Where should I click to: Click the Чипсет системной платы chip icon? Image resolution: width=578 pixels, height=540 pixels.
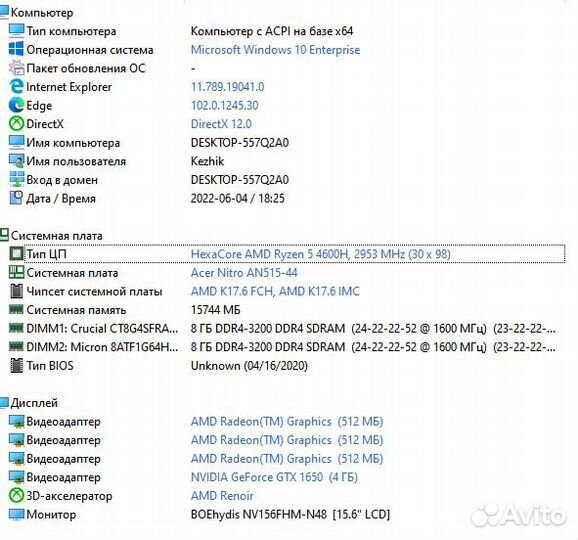pos(16,291)
